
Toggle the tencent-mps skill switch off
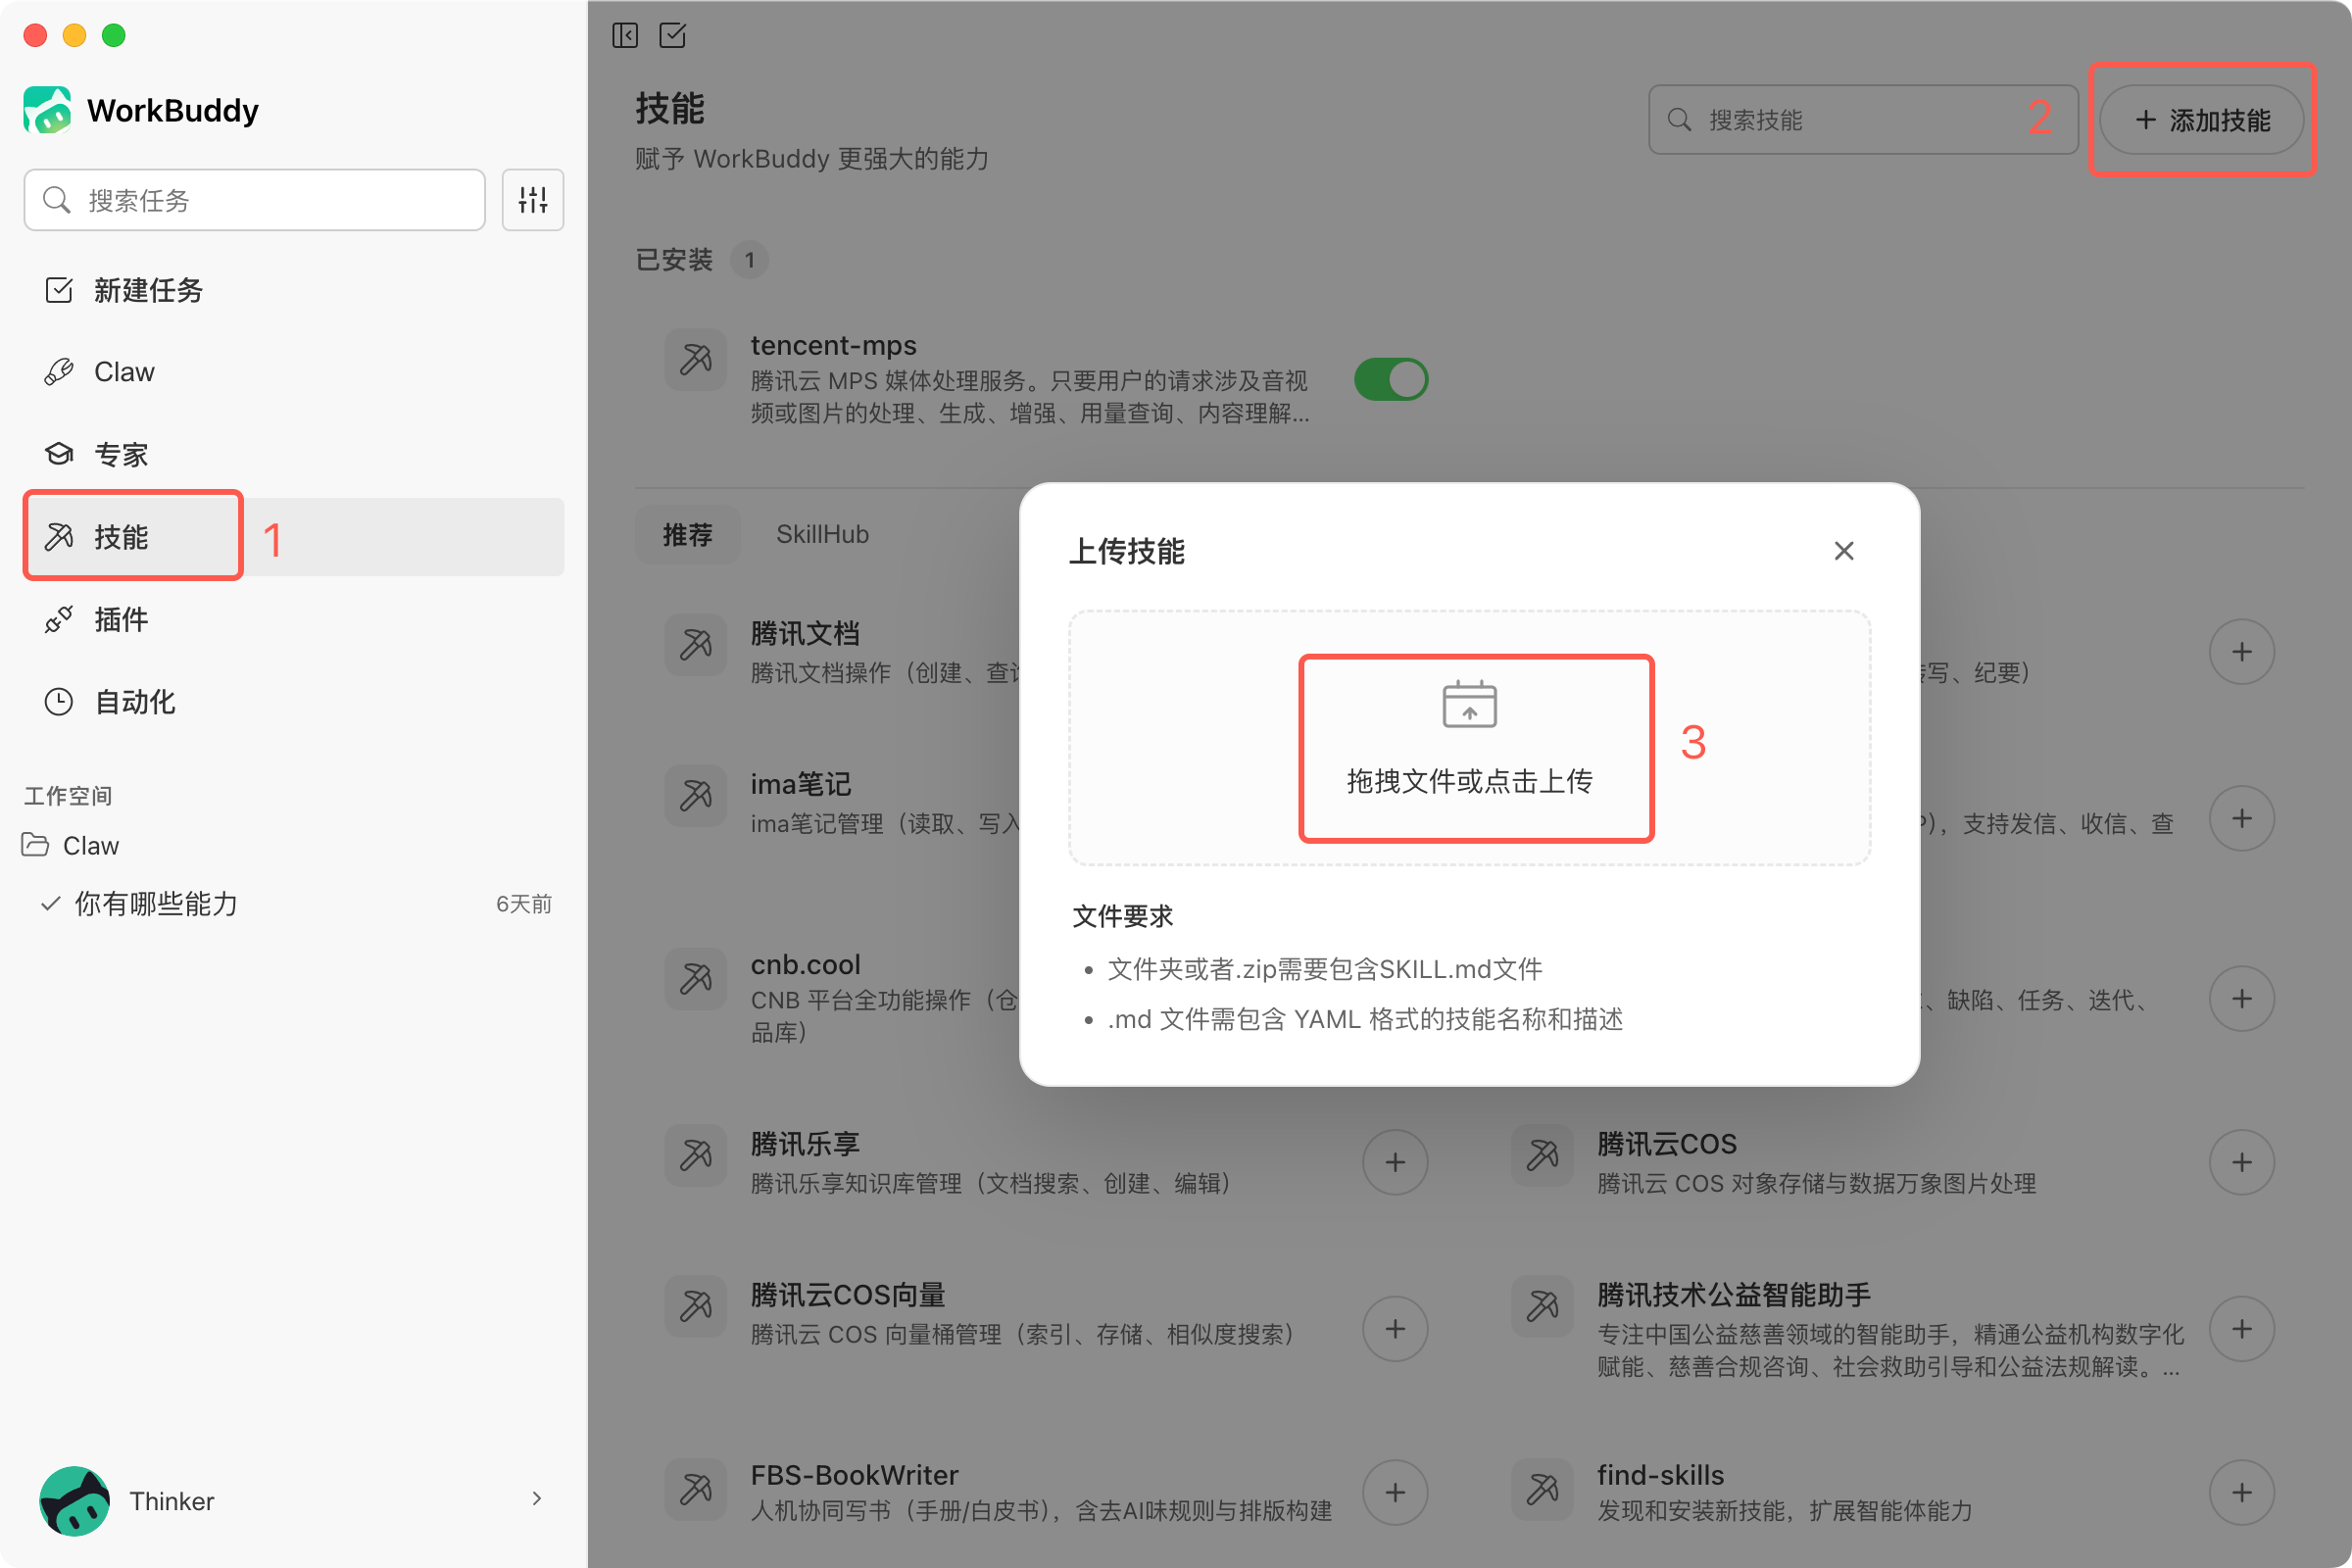coord(1391,380)
